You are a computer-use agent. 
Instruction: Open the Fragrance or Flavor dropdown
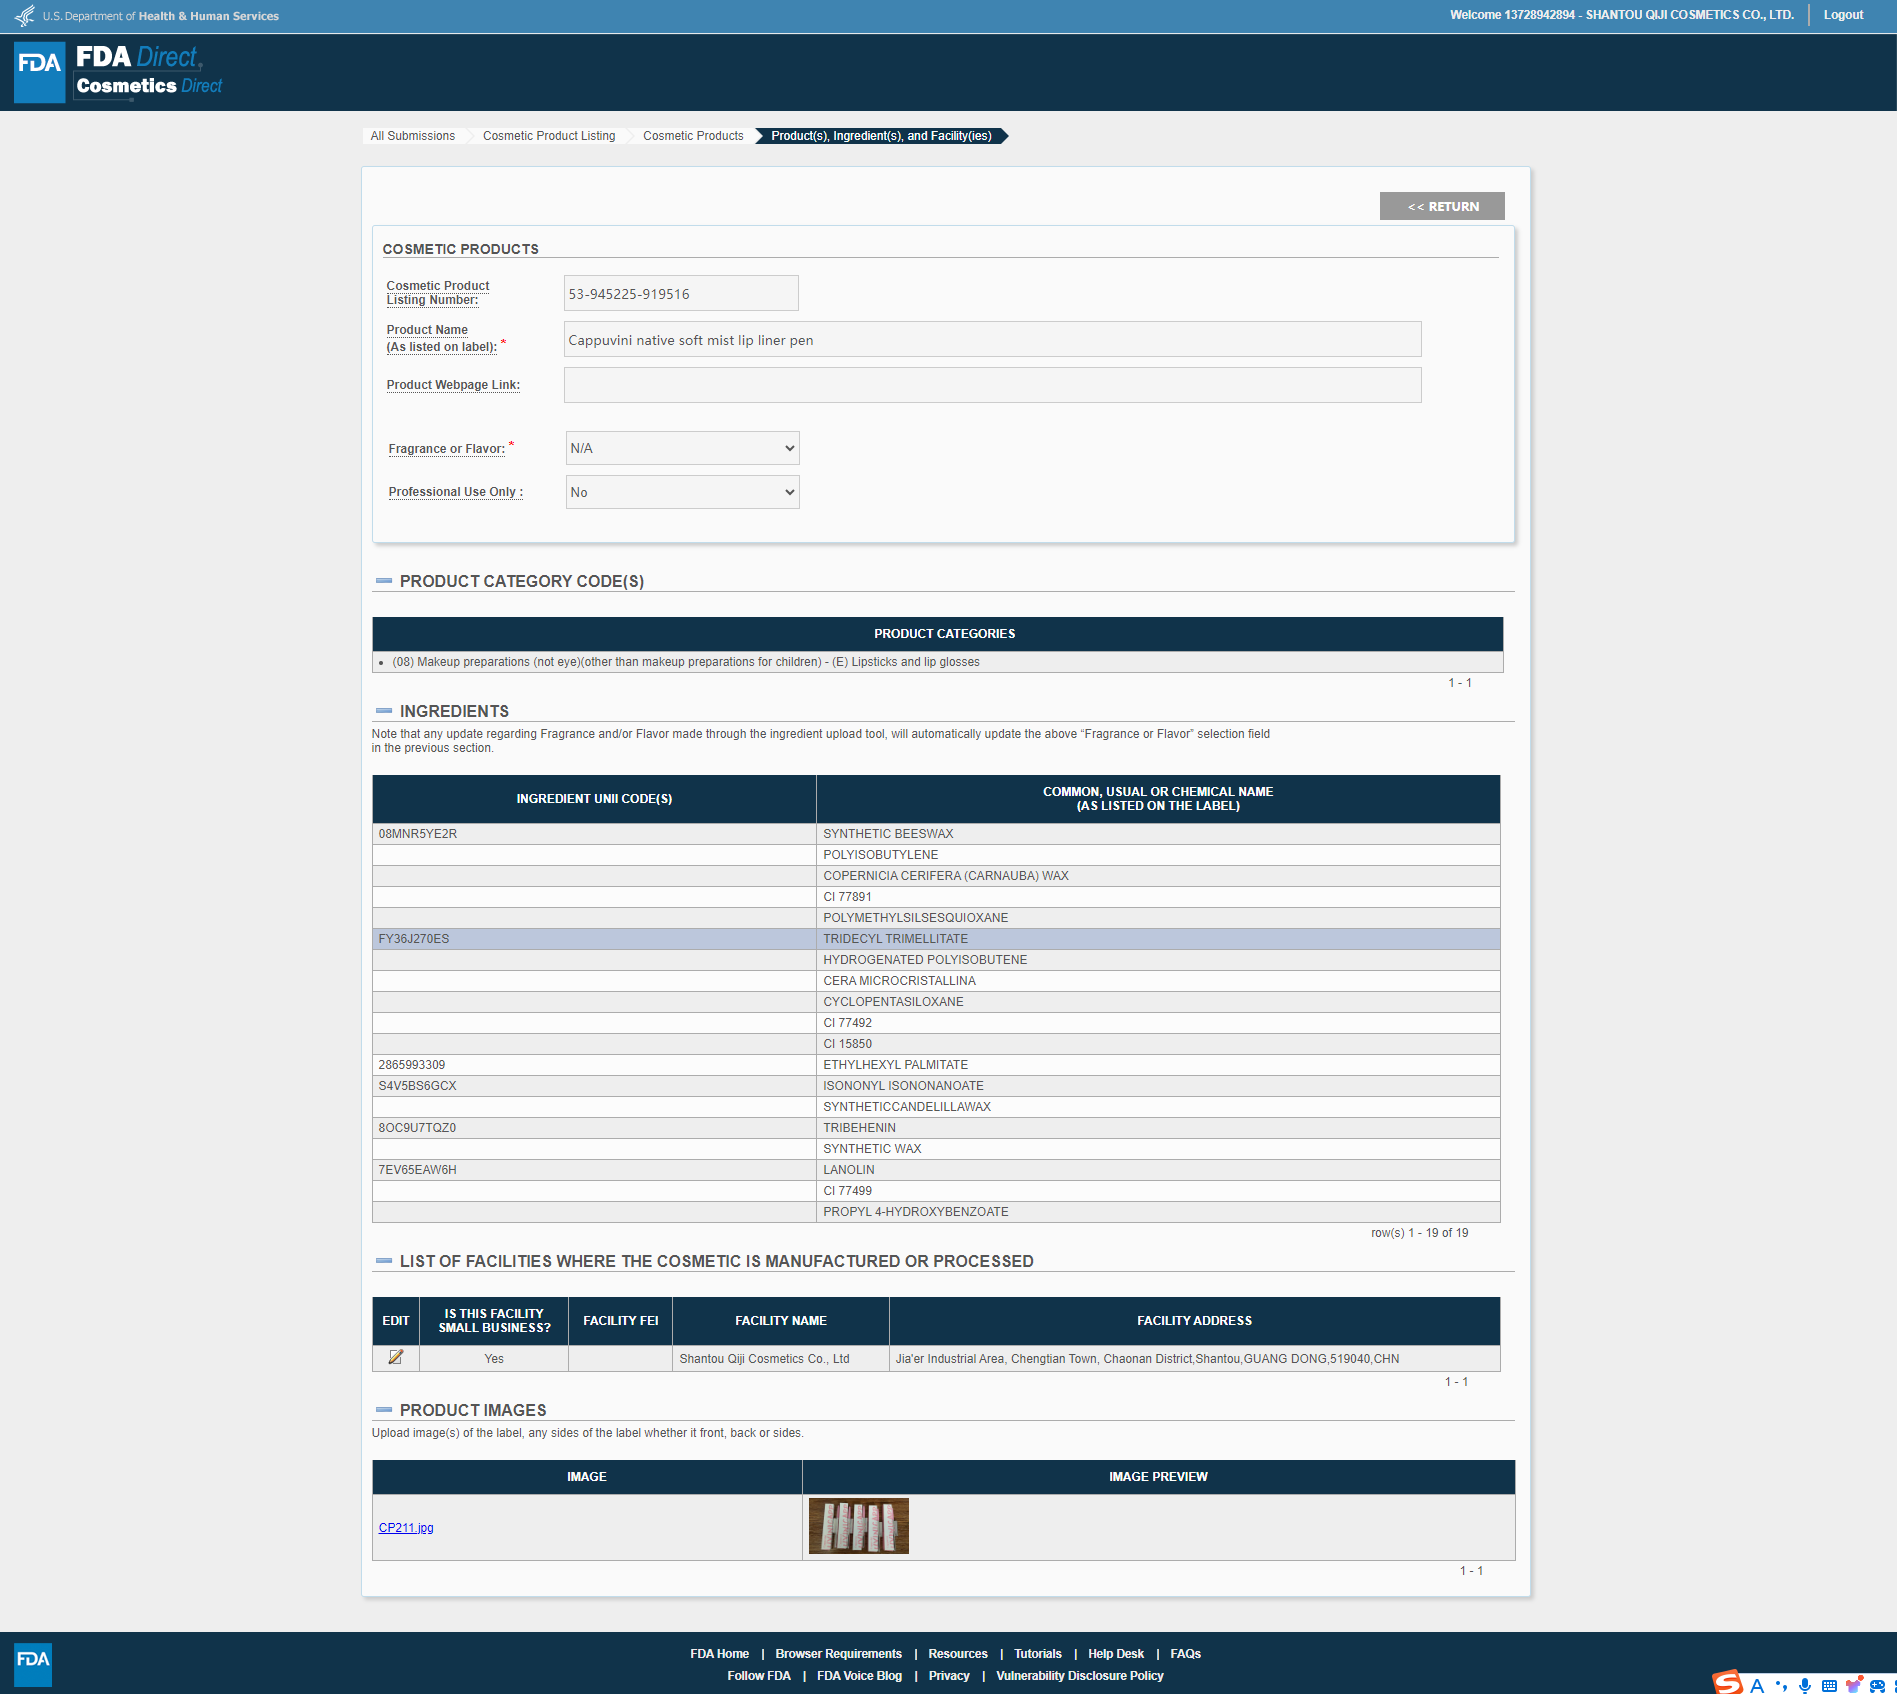pyautogui.click(x=682, y=448)
